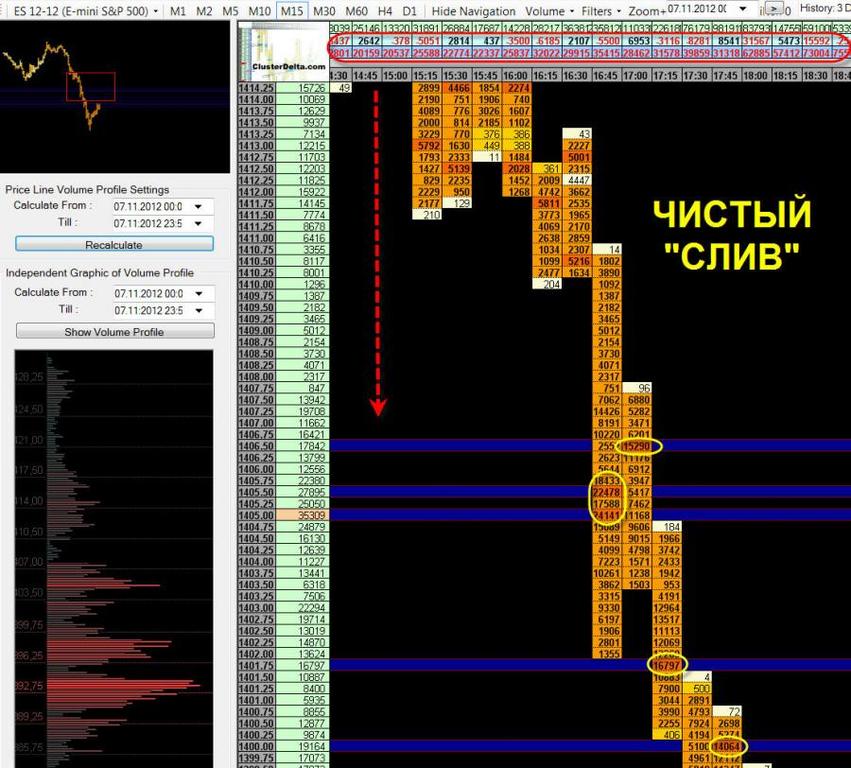
Task: Click the 20159 value in second delta row
Action: [367, 53]
